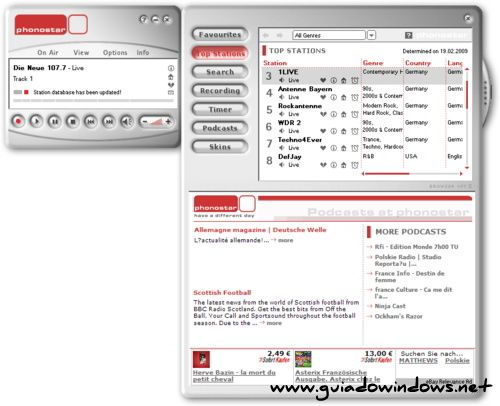Open the On Air menu
Image resolution: width=500 pixels, height=406 pixels.
point(48,53)
